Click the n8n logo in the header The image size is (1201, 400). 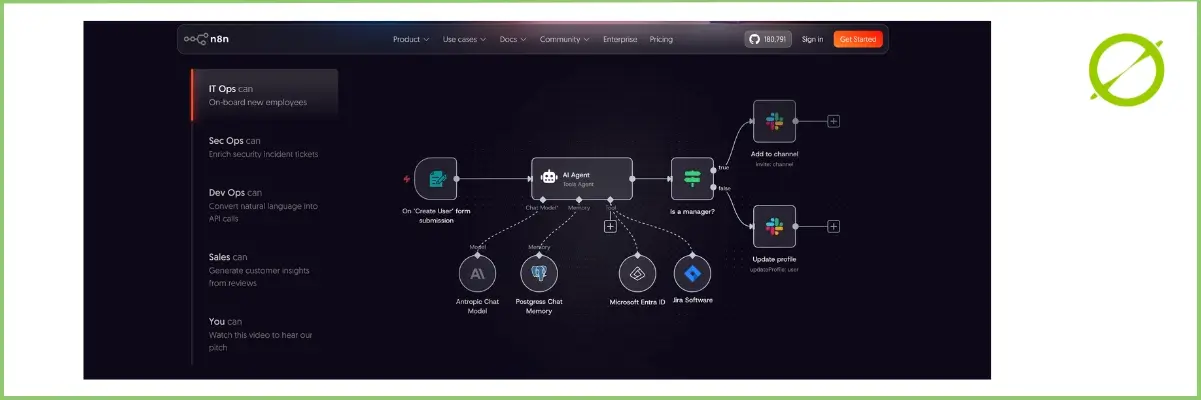(x=207, y=39)
